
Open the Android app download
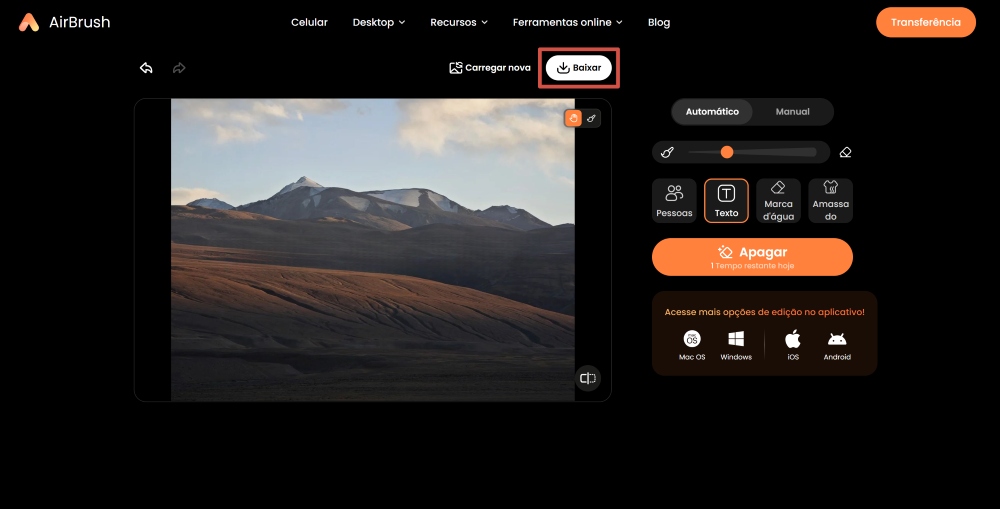coord(837,345)
